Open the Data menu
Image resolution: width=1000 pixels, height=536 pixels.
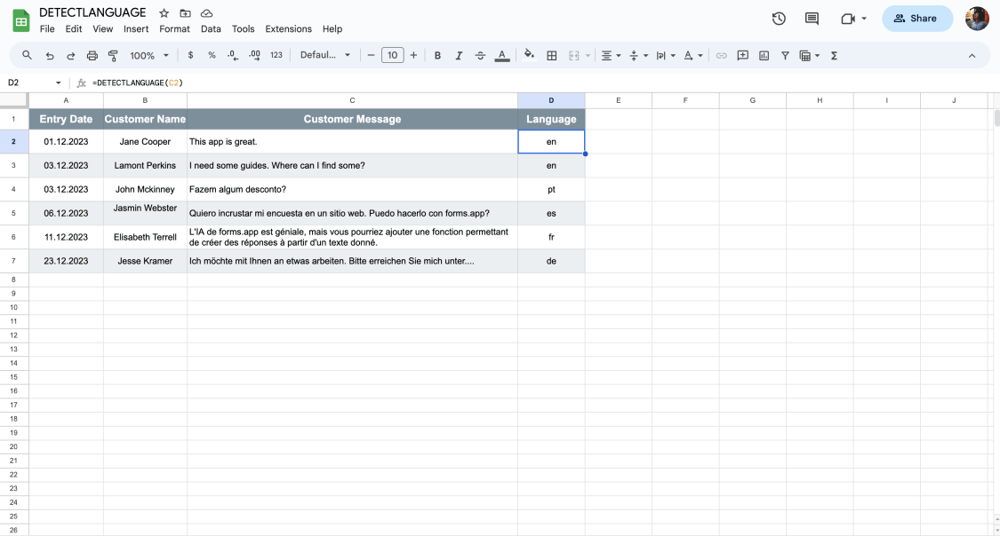click(x=210, y=29)
